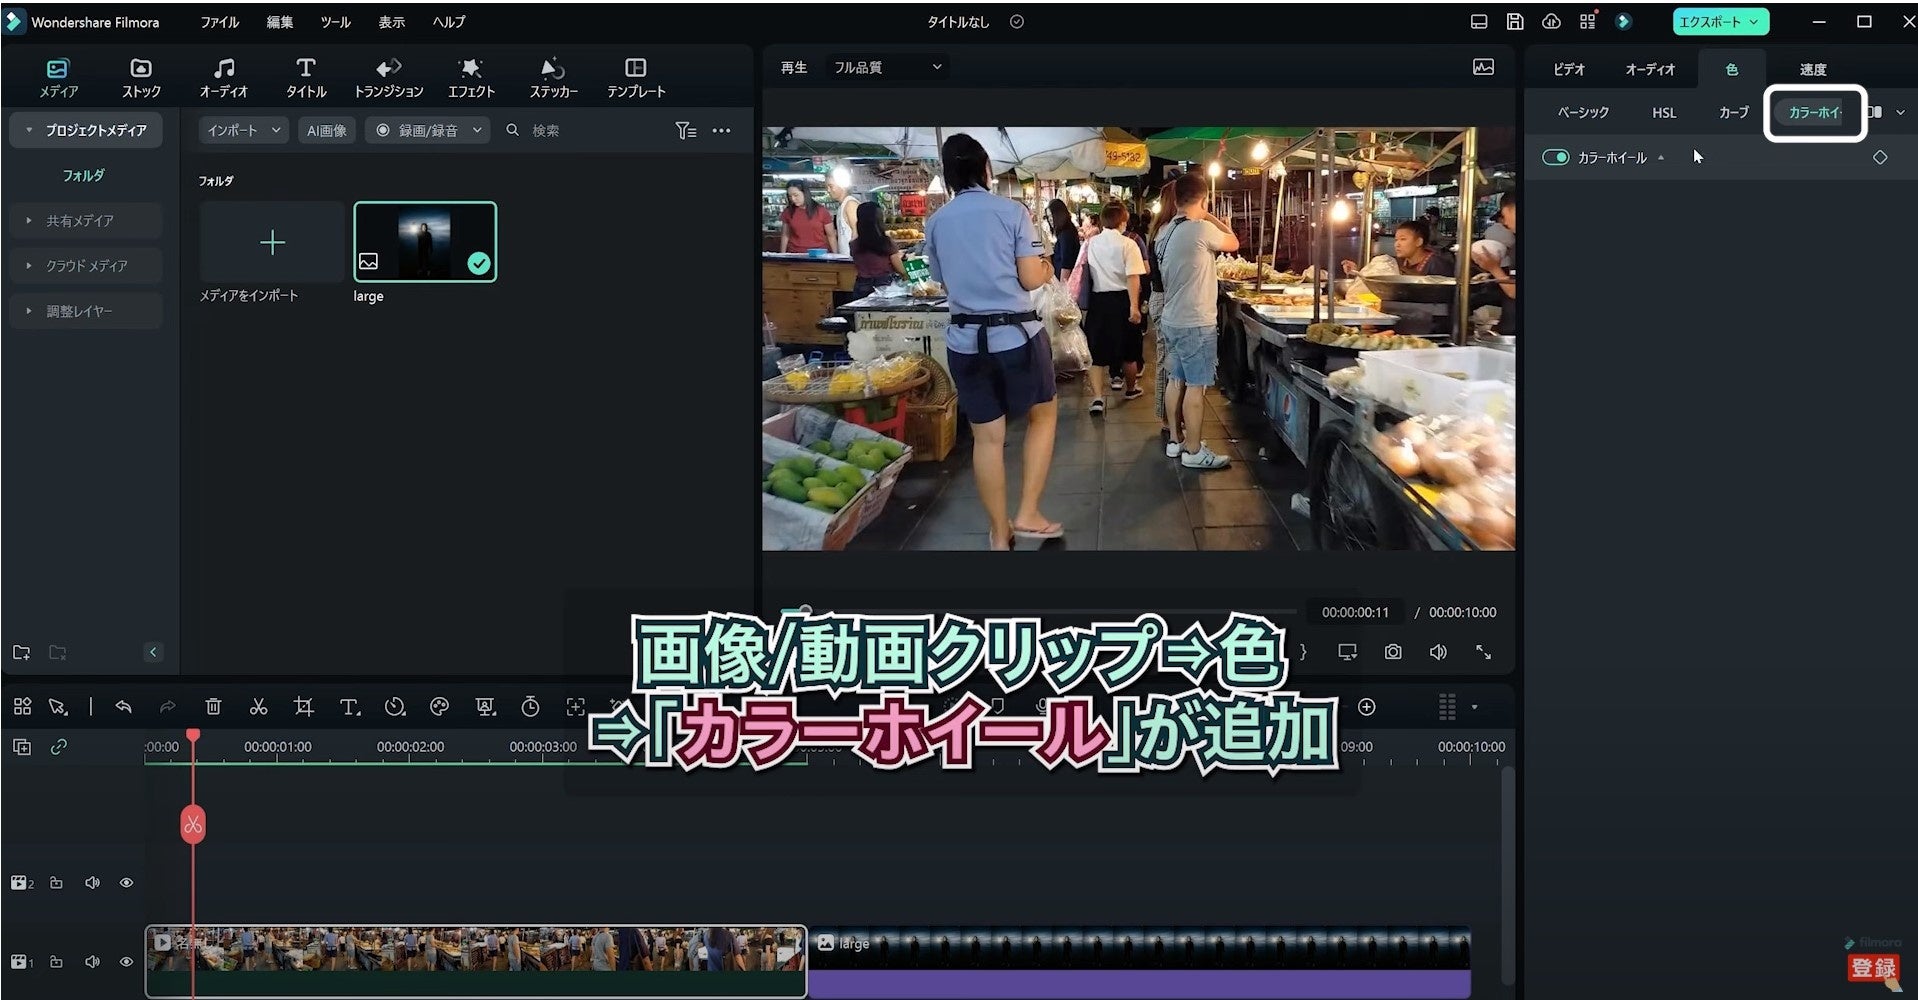Switch to the HSL color tab
This screenshot has height=1000, width=1918.
coord(1663,113)
